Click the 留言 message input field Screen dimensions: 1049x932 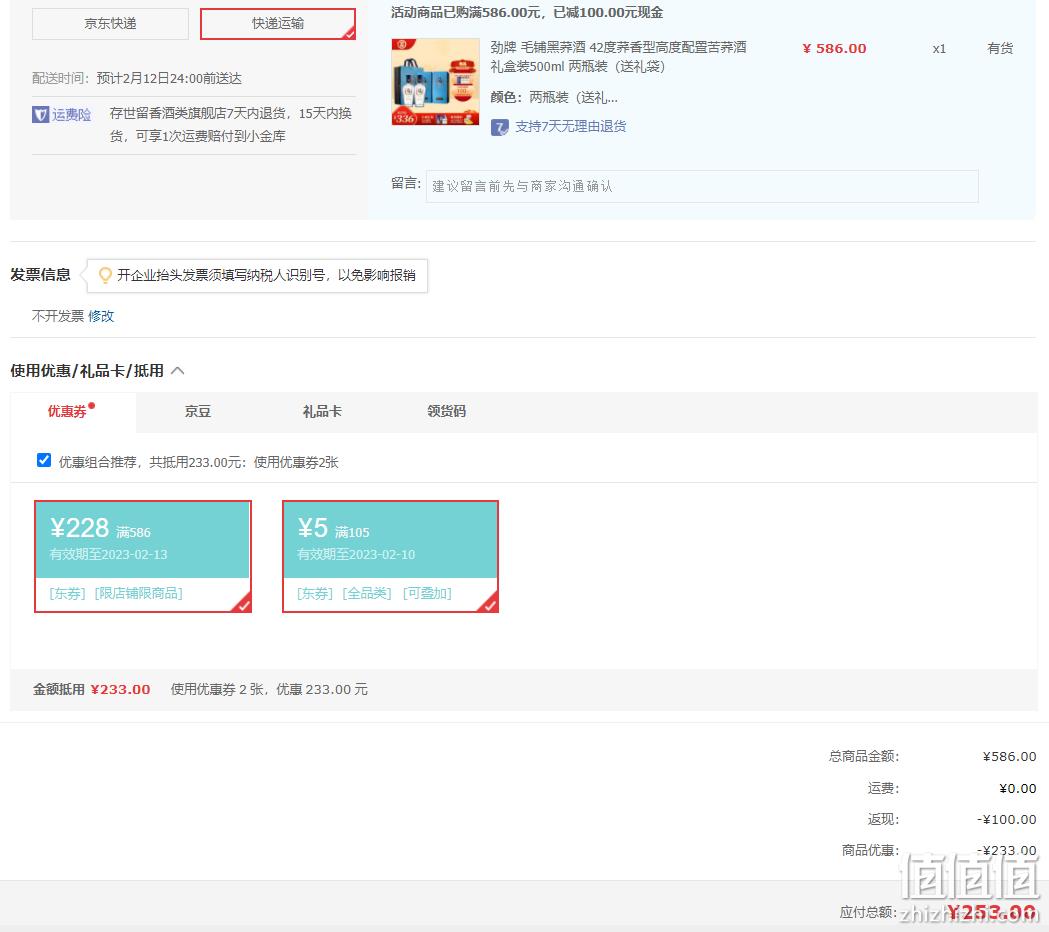point(702,186)
